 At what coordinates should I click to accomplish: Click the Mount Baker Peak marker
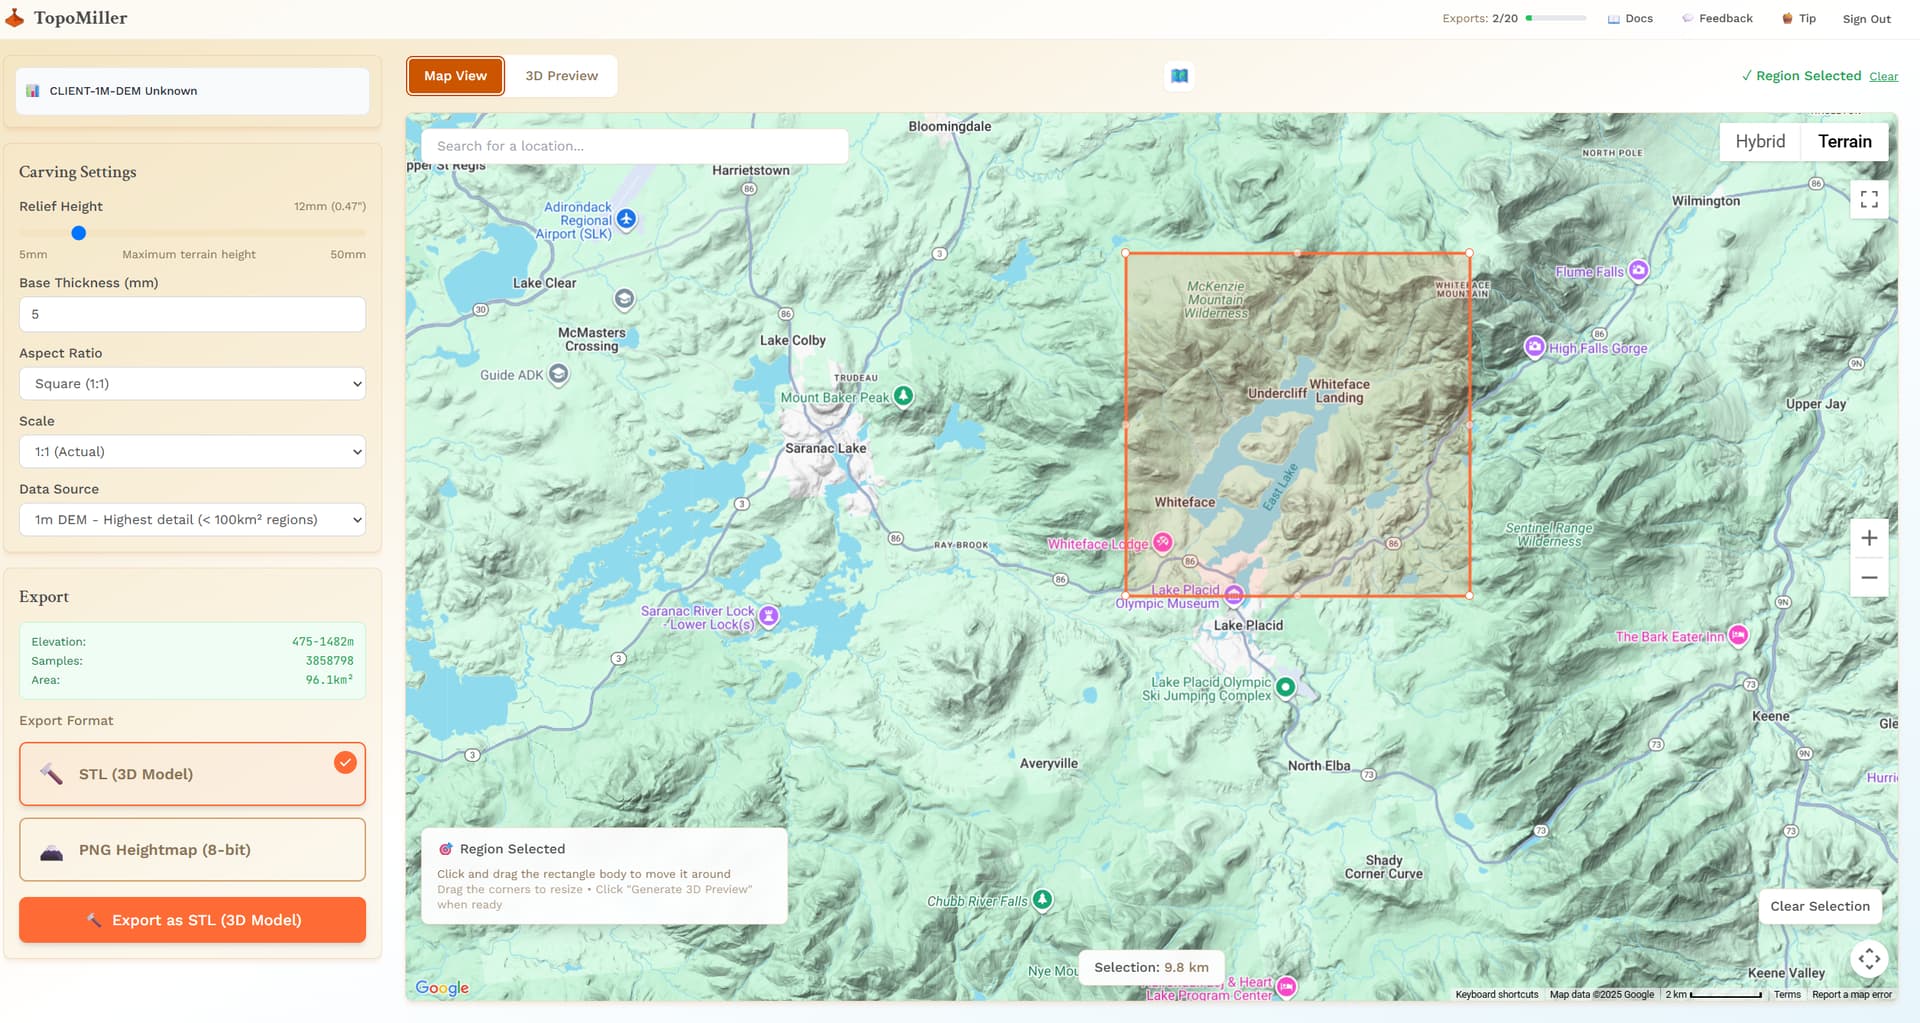(903, 396)
